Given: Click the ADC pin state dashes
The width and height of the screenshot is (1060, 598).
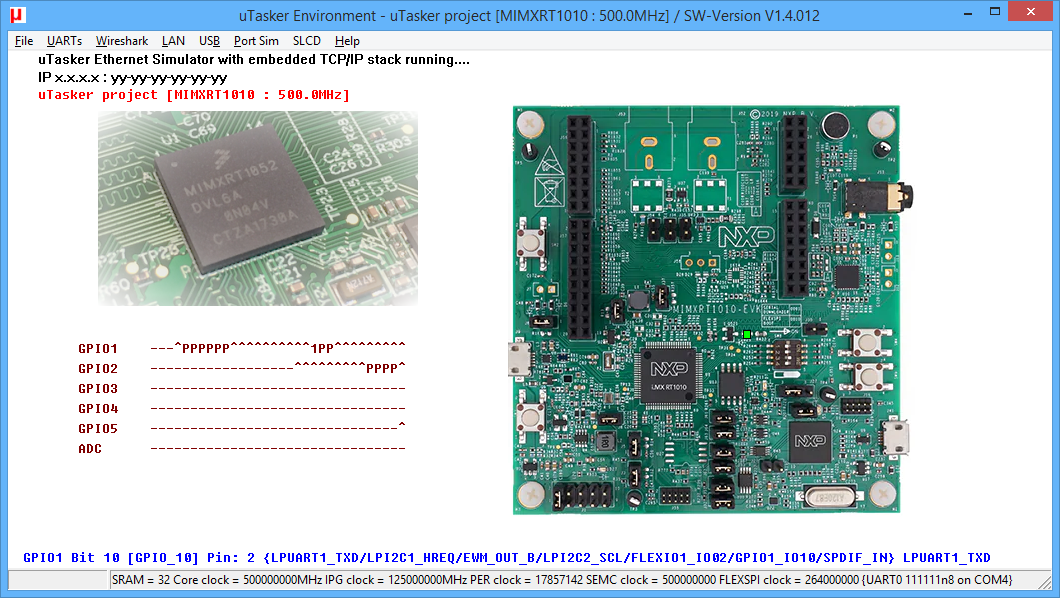Looking at the screenshot, I should pos(278,449).
